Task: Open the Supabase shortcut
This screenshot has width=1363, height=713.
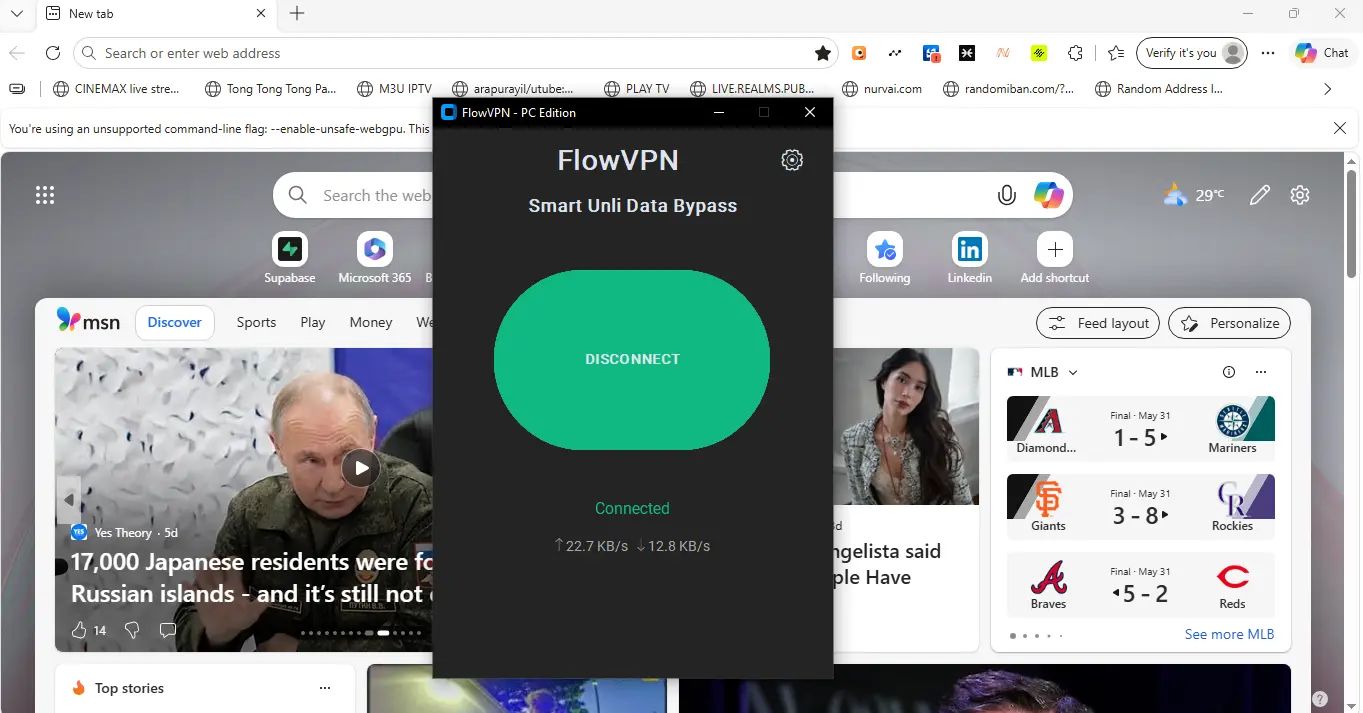Action: [290, 258]
